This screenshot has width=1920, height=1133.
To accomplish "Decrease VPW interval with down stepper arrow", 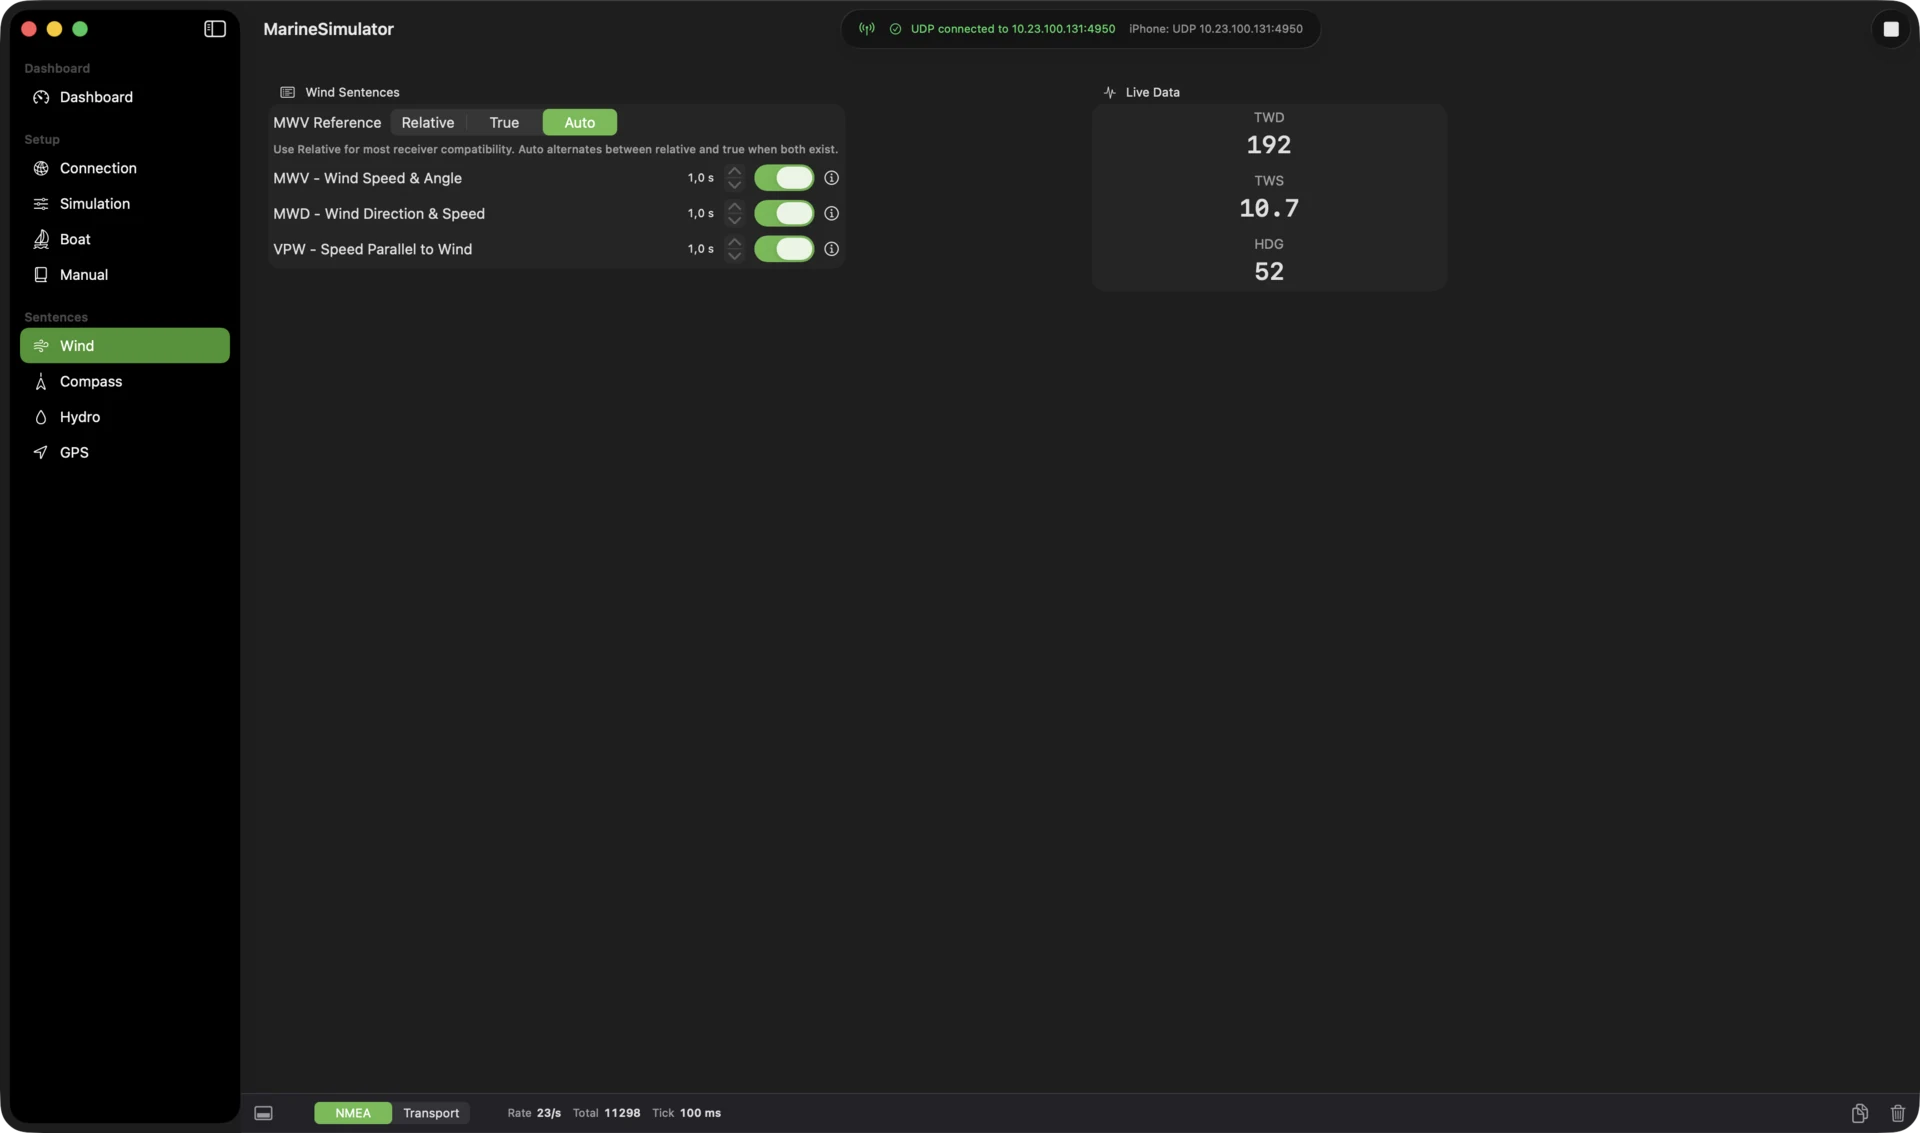I will point(735,256).
